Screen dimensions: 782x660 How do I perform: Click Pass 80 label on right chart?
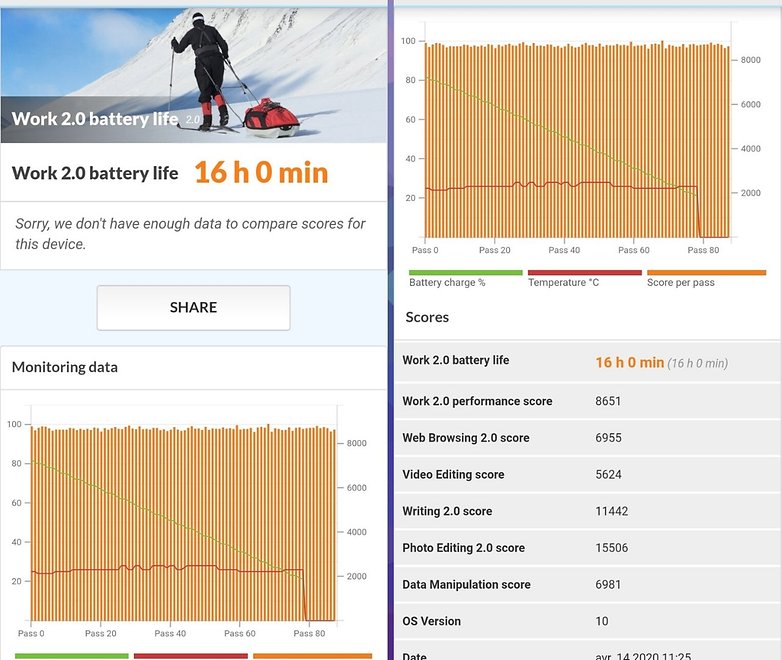[703, 250]
